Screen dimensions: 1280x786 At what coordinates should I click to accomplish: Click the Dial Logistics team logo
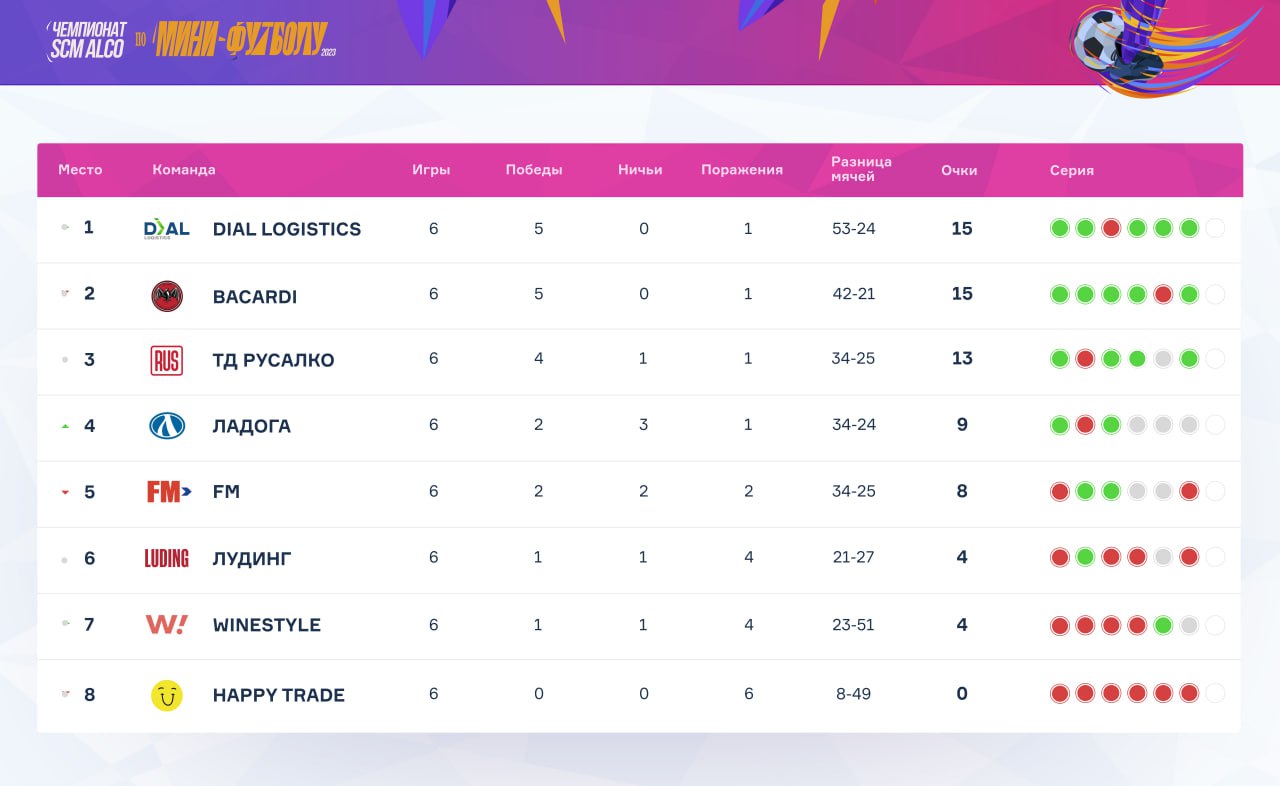pos(166,229)
